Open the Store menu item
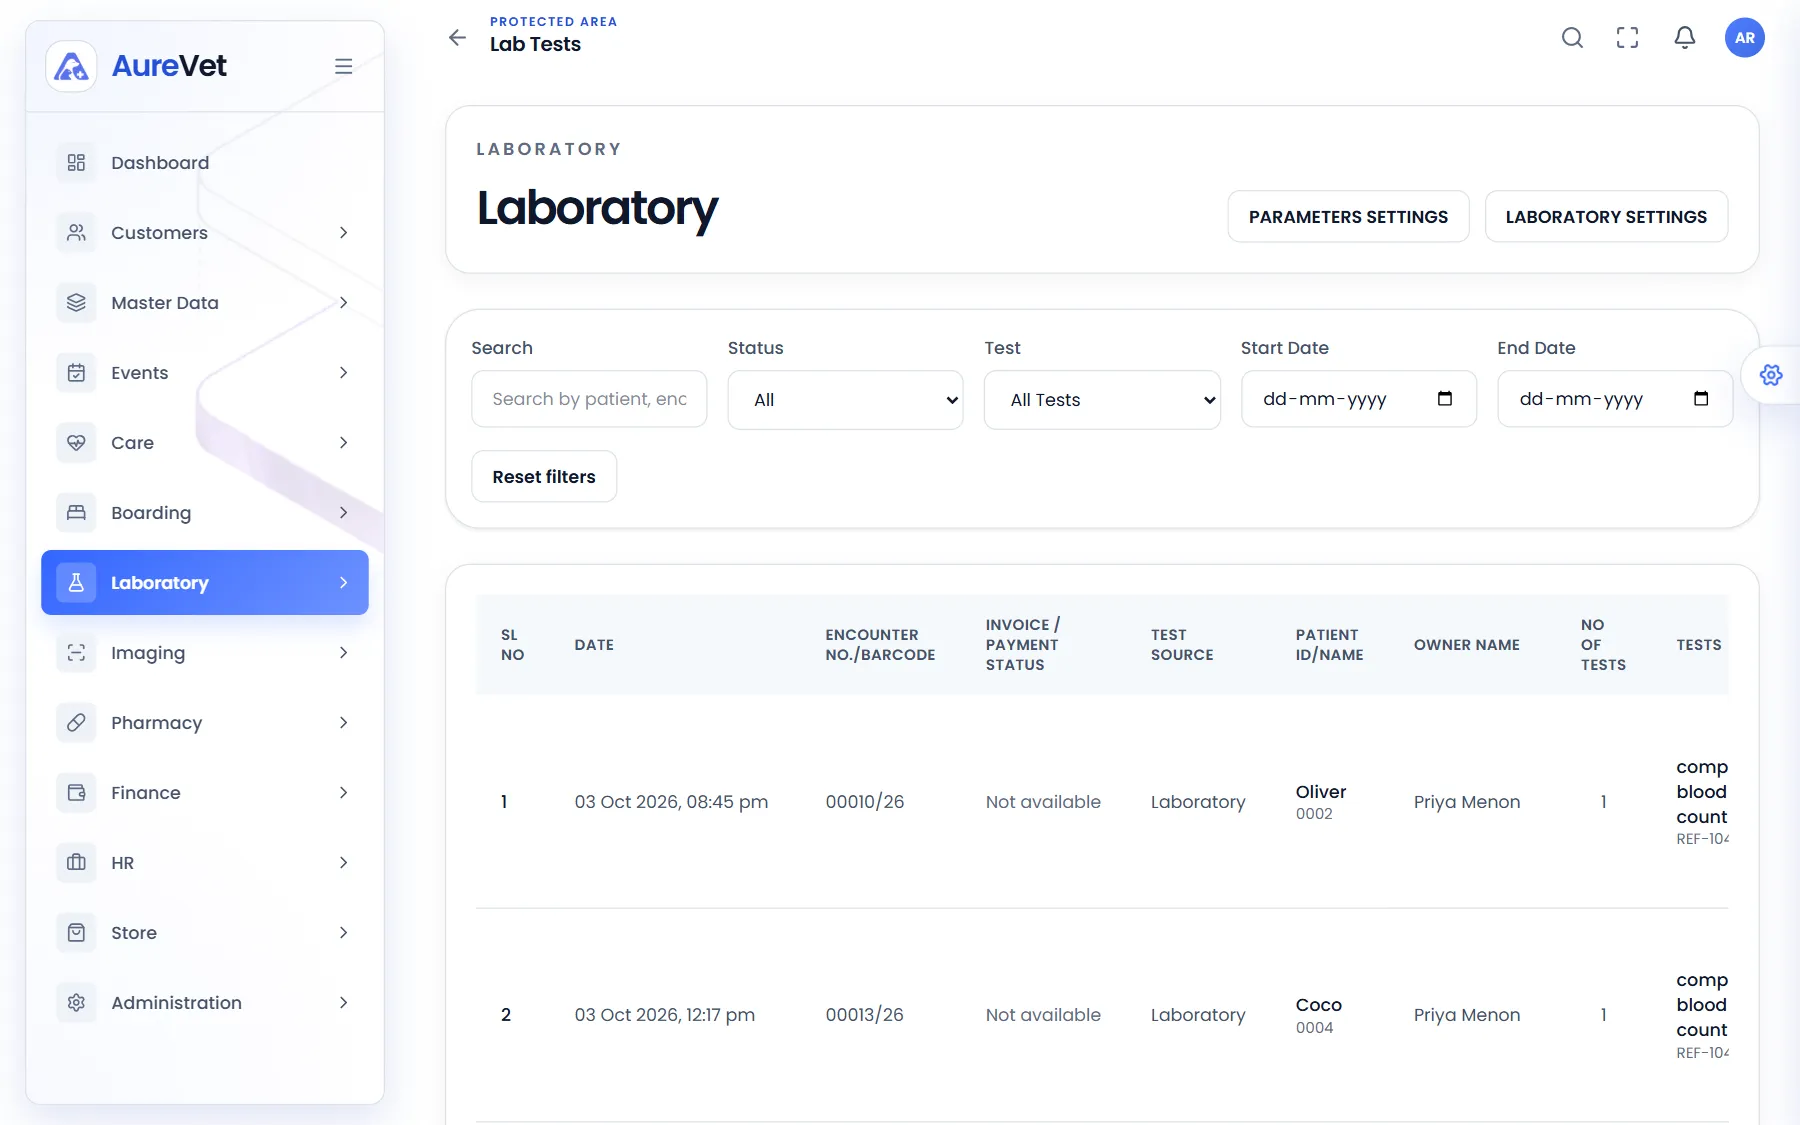 tap(205, 933)
